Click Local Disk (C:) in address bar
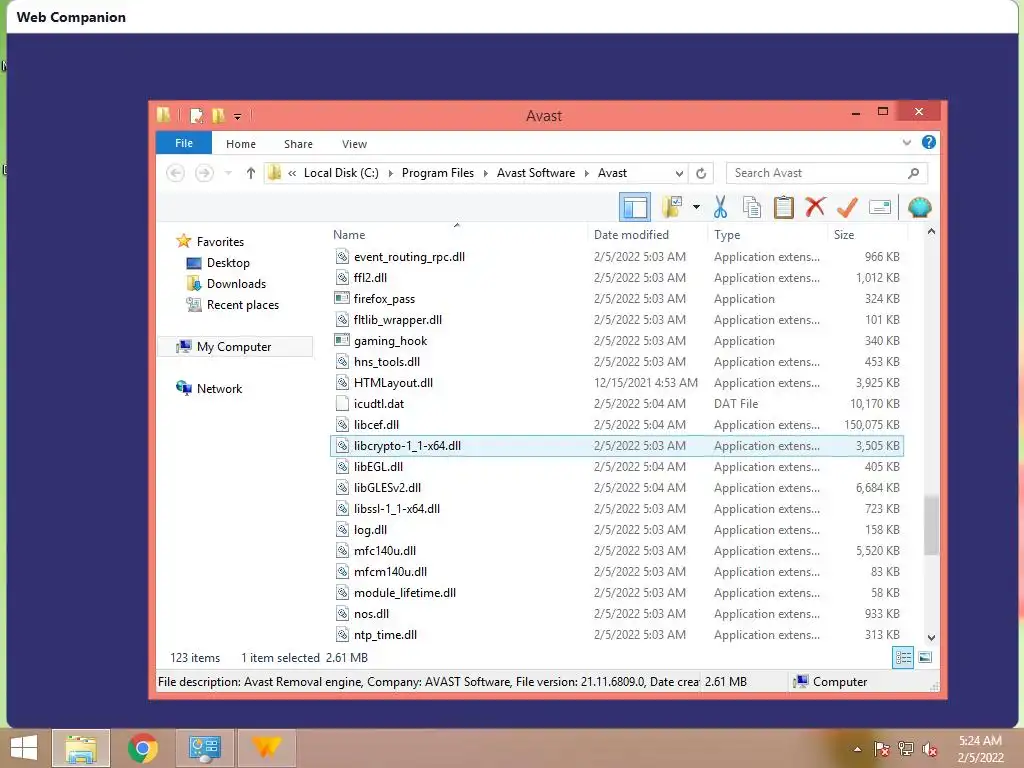The width and height of the screenshot is (1024, 768). pyautogui.click(x=341, y=173)
